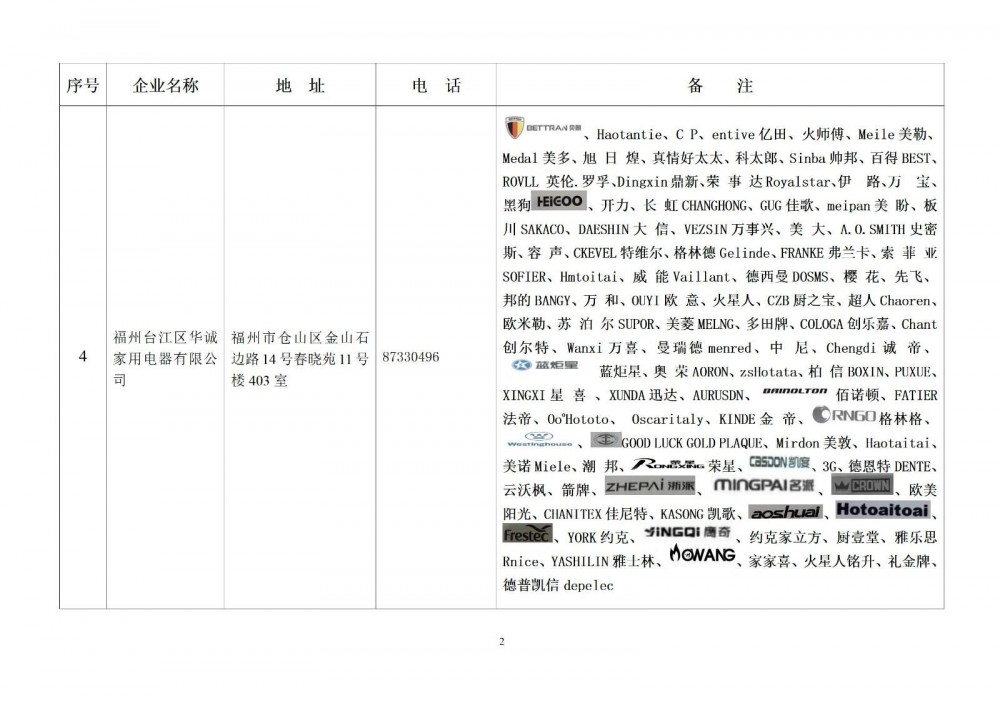The image size is (1000, 706).
Task: Select the Westinghouse logo
Action: (x=540, y=440)
